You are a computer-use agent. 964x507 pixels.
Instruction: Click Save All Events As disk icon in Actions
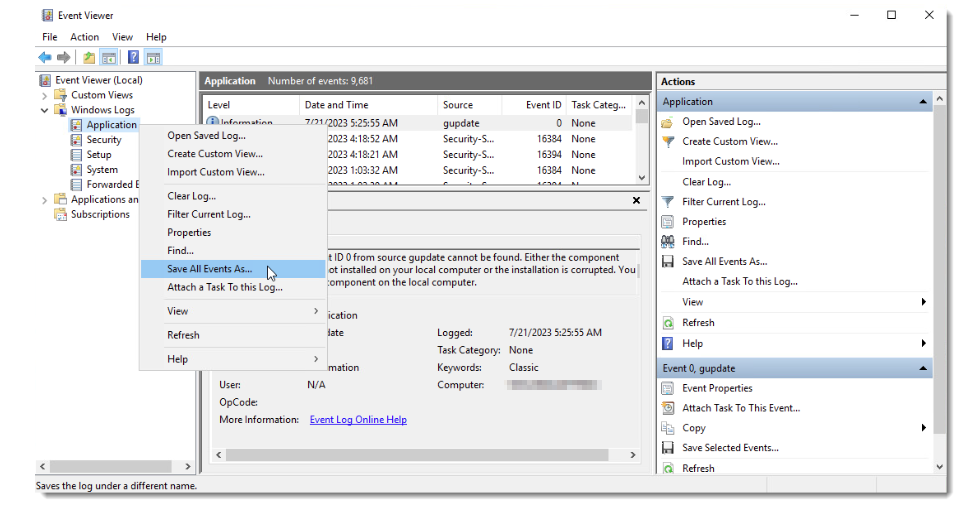[x=668, y=261]
